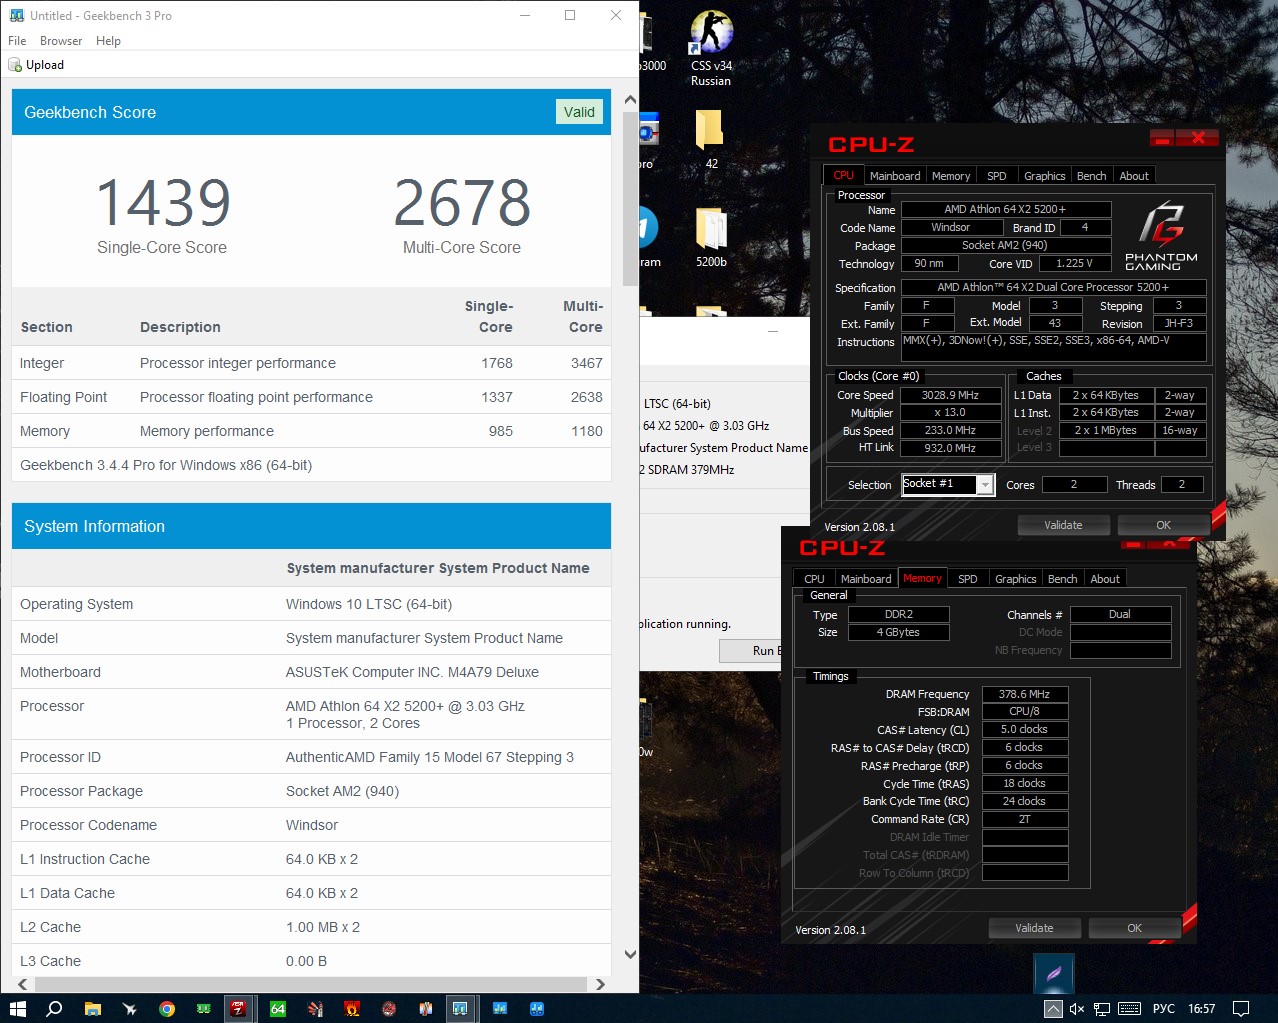This screenshot has width=1278, height=1023.
Task: Open Bench tab in lower CPU-Z window
Action: tap(1062, 579)
